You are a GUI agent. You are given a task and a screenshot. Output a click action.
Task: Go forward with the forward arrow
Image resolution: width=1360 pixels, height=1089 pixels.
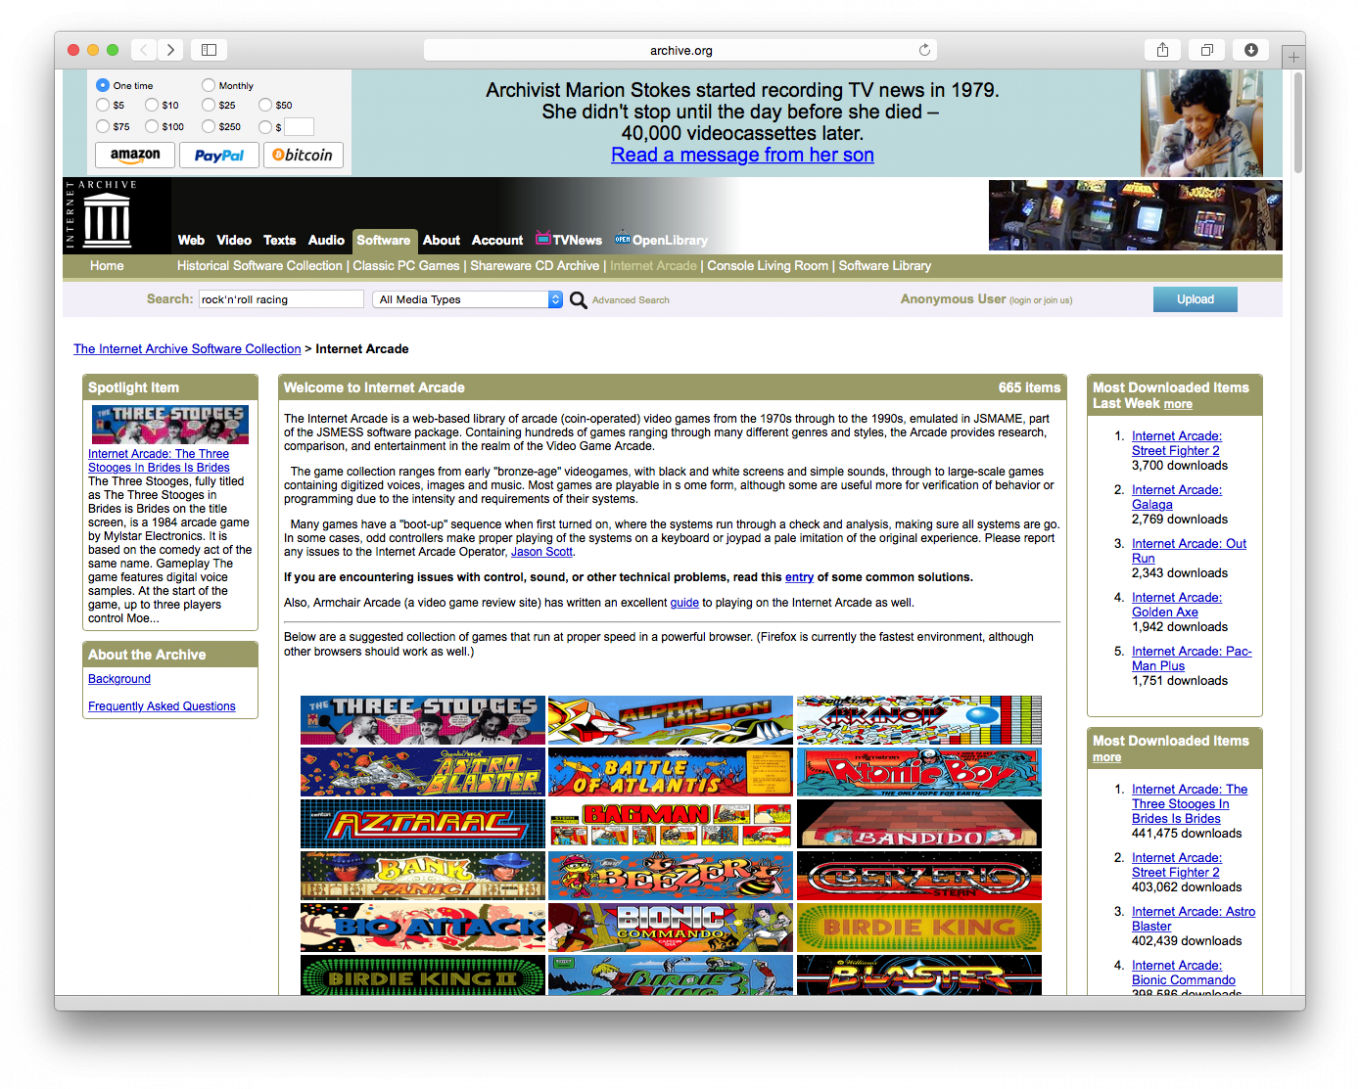pyautogui.click(x=171, y=50)
